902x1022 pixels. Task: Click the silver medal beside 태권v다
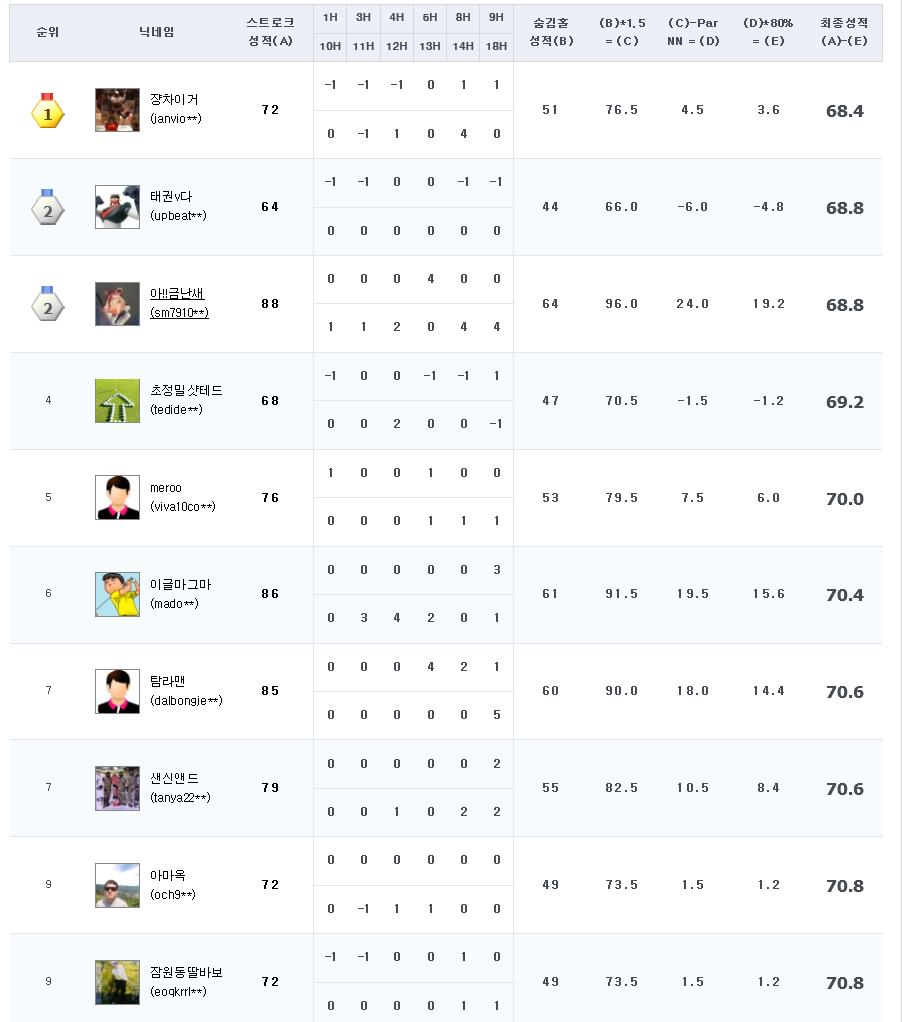coord(48,208)
